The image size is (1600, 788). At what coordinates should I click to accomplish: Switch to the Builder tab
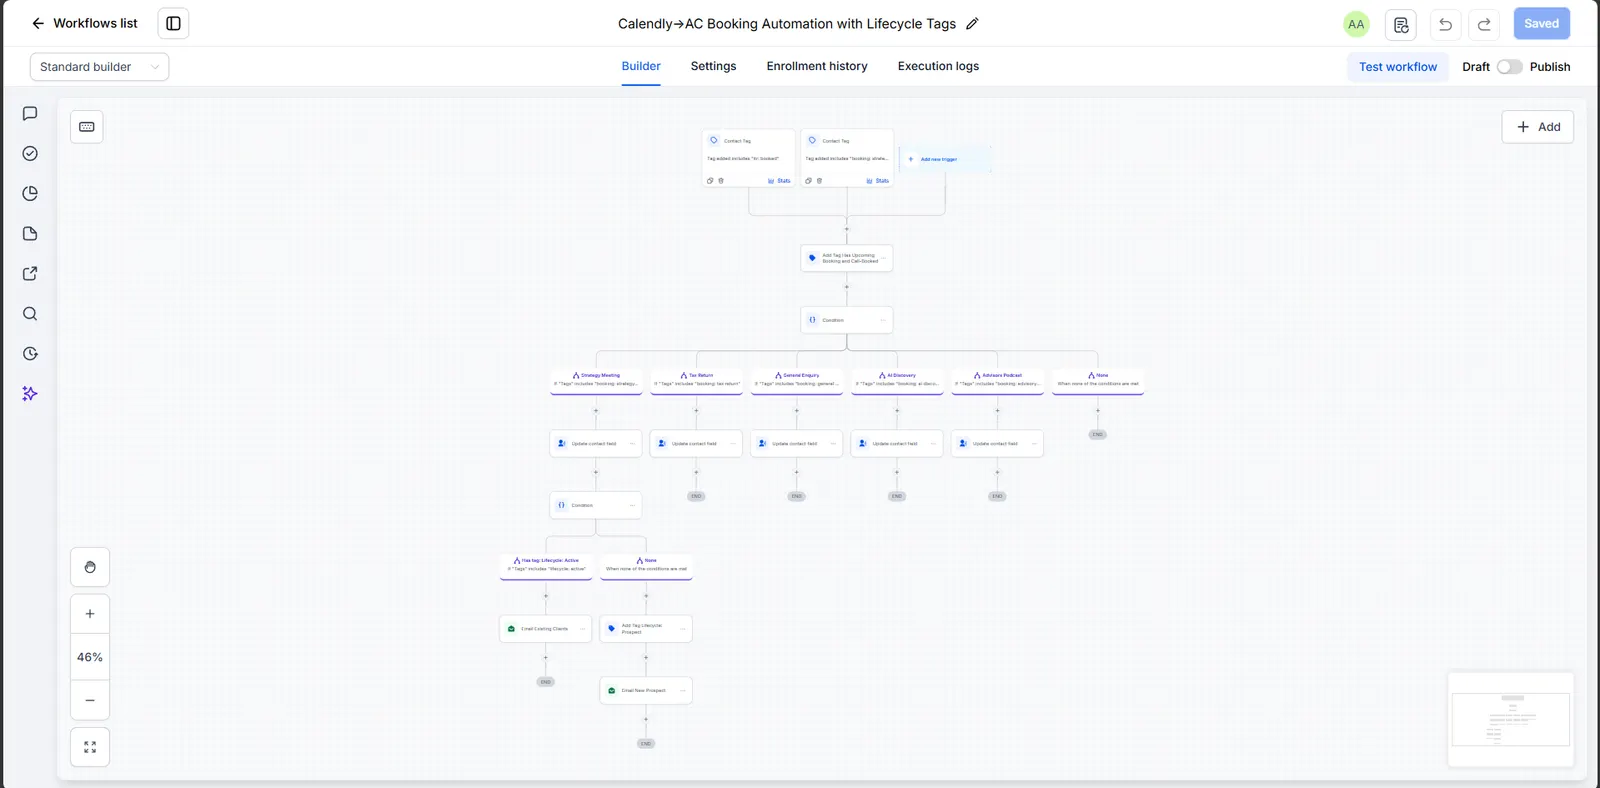pyautogui.click(x=641, y=66)
